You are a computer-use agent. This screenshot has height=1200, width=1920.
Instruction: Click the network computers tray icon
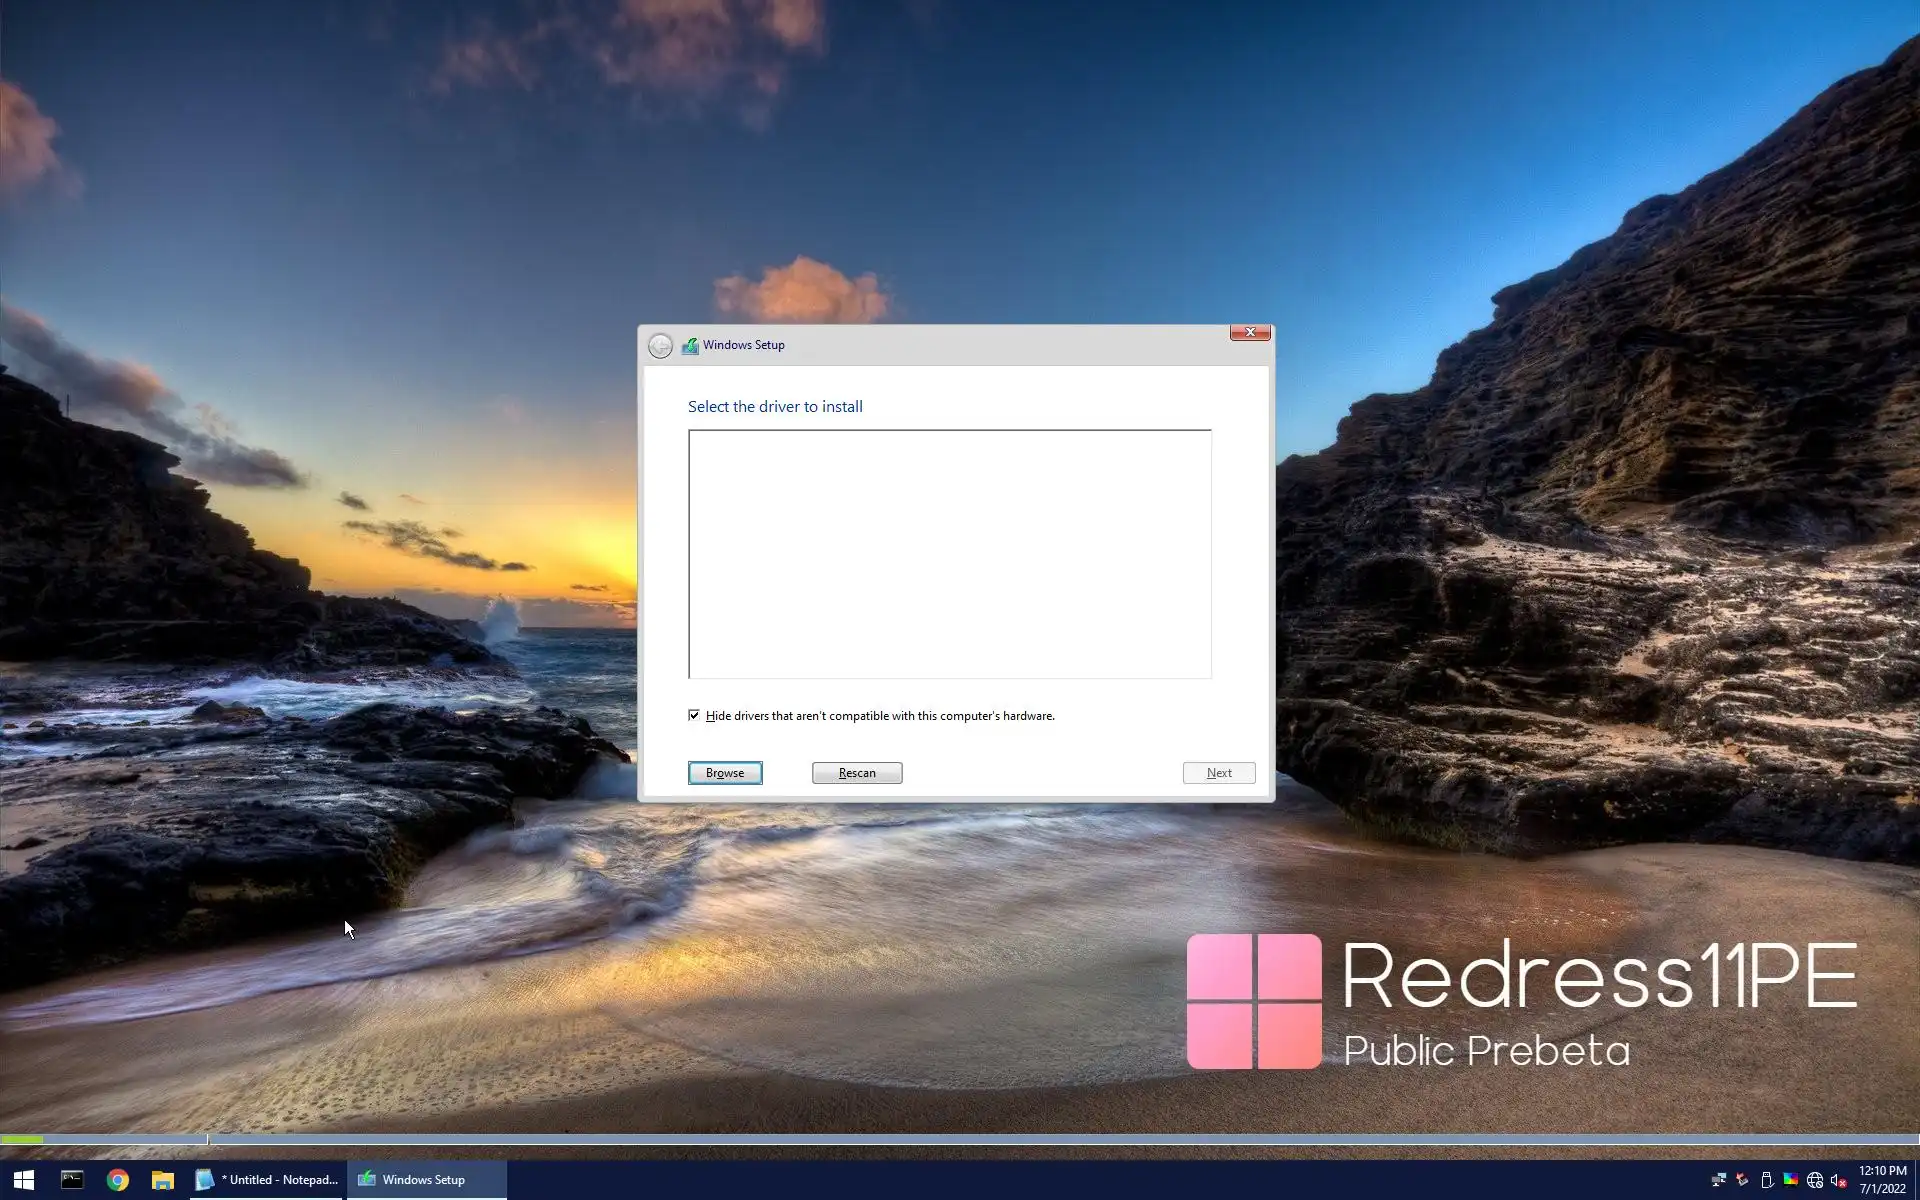point(1718,1180)
